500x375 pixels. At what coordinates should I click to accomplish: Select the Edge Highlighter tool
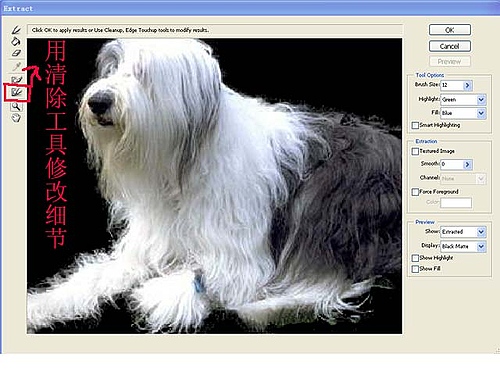pos(16,30)
